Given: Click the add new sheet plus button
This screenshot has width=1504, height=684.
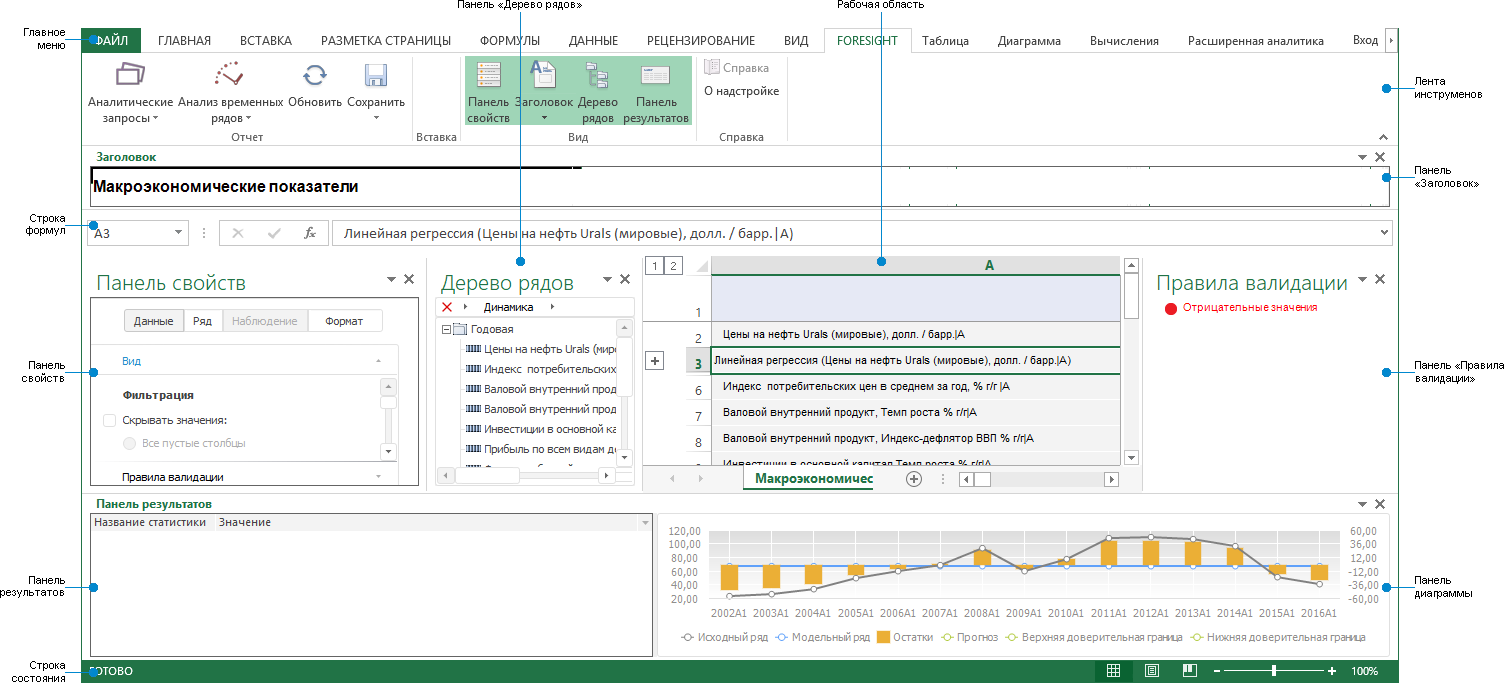Looking at the screenshot, I should coord(913,479).
